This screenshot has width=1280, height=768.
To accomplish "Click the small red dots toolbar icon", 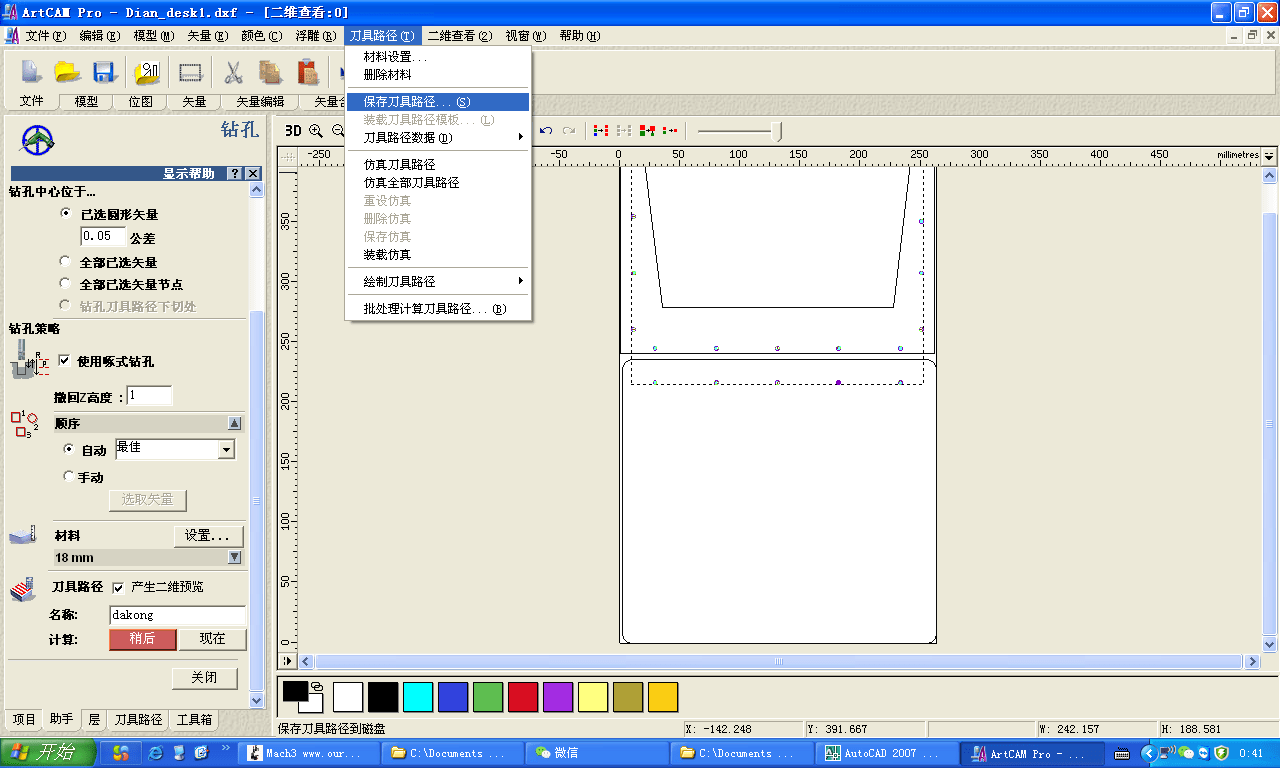I will [x=670, y=130].
